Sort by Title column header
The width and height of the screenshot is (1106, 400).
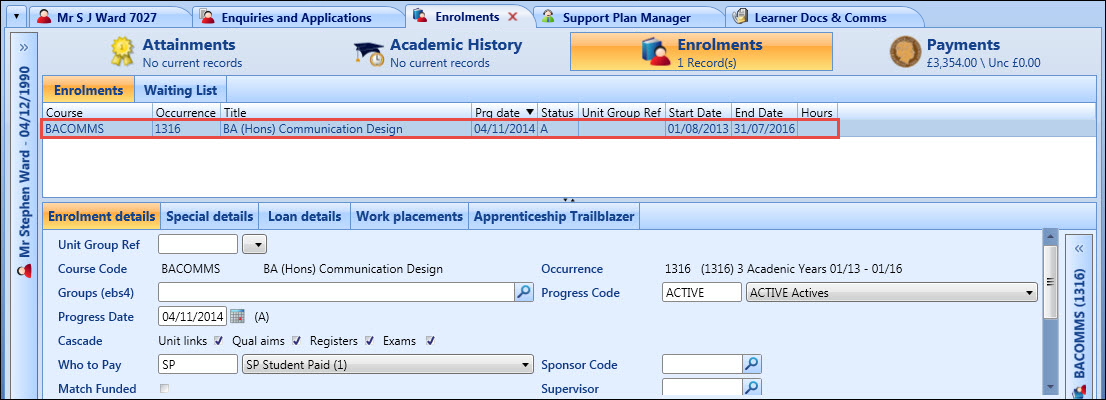[x=346, y=112]
